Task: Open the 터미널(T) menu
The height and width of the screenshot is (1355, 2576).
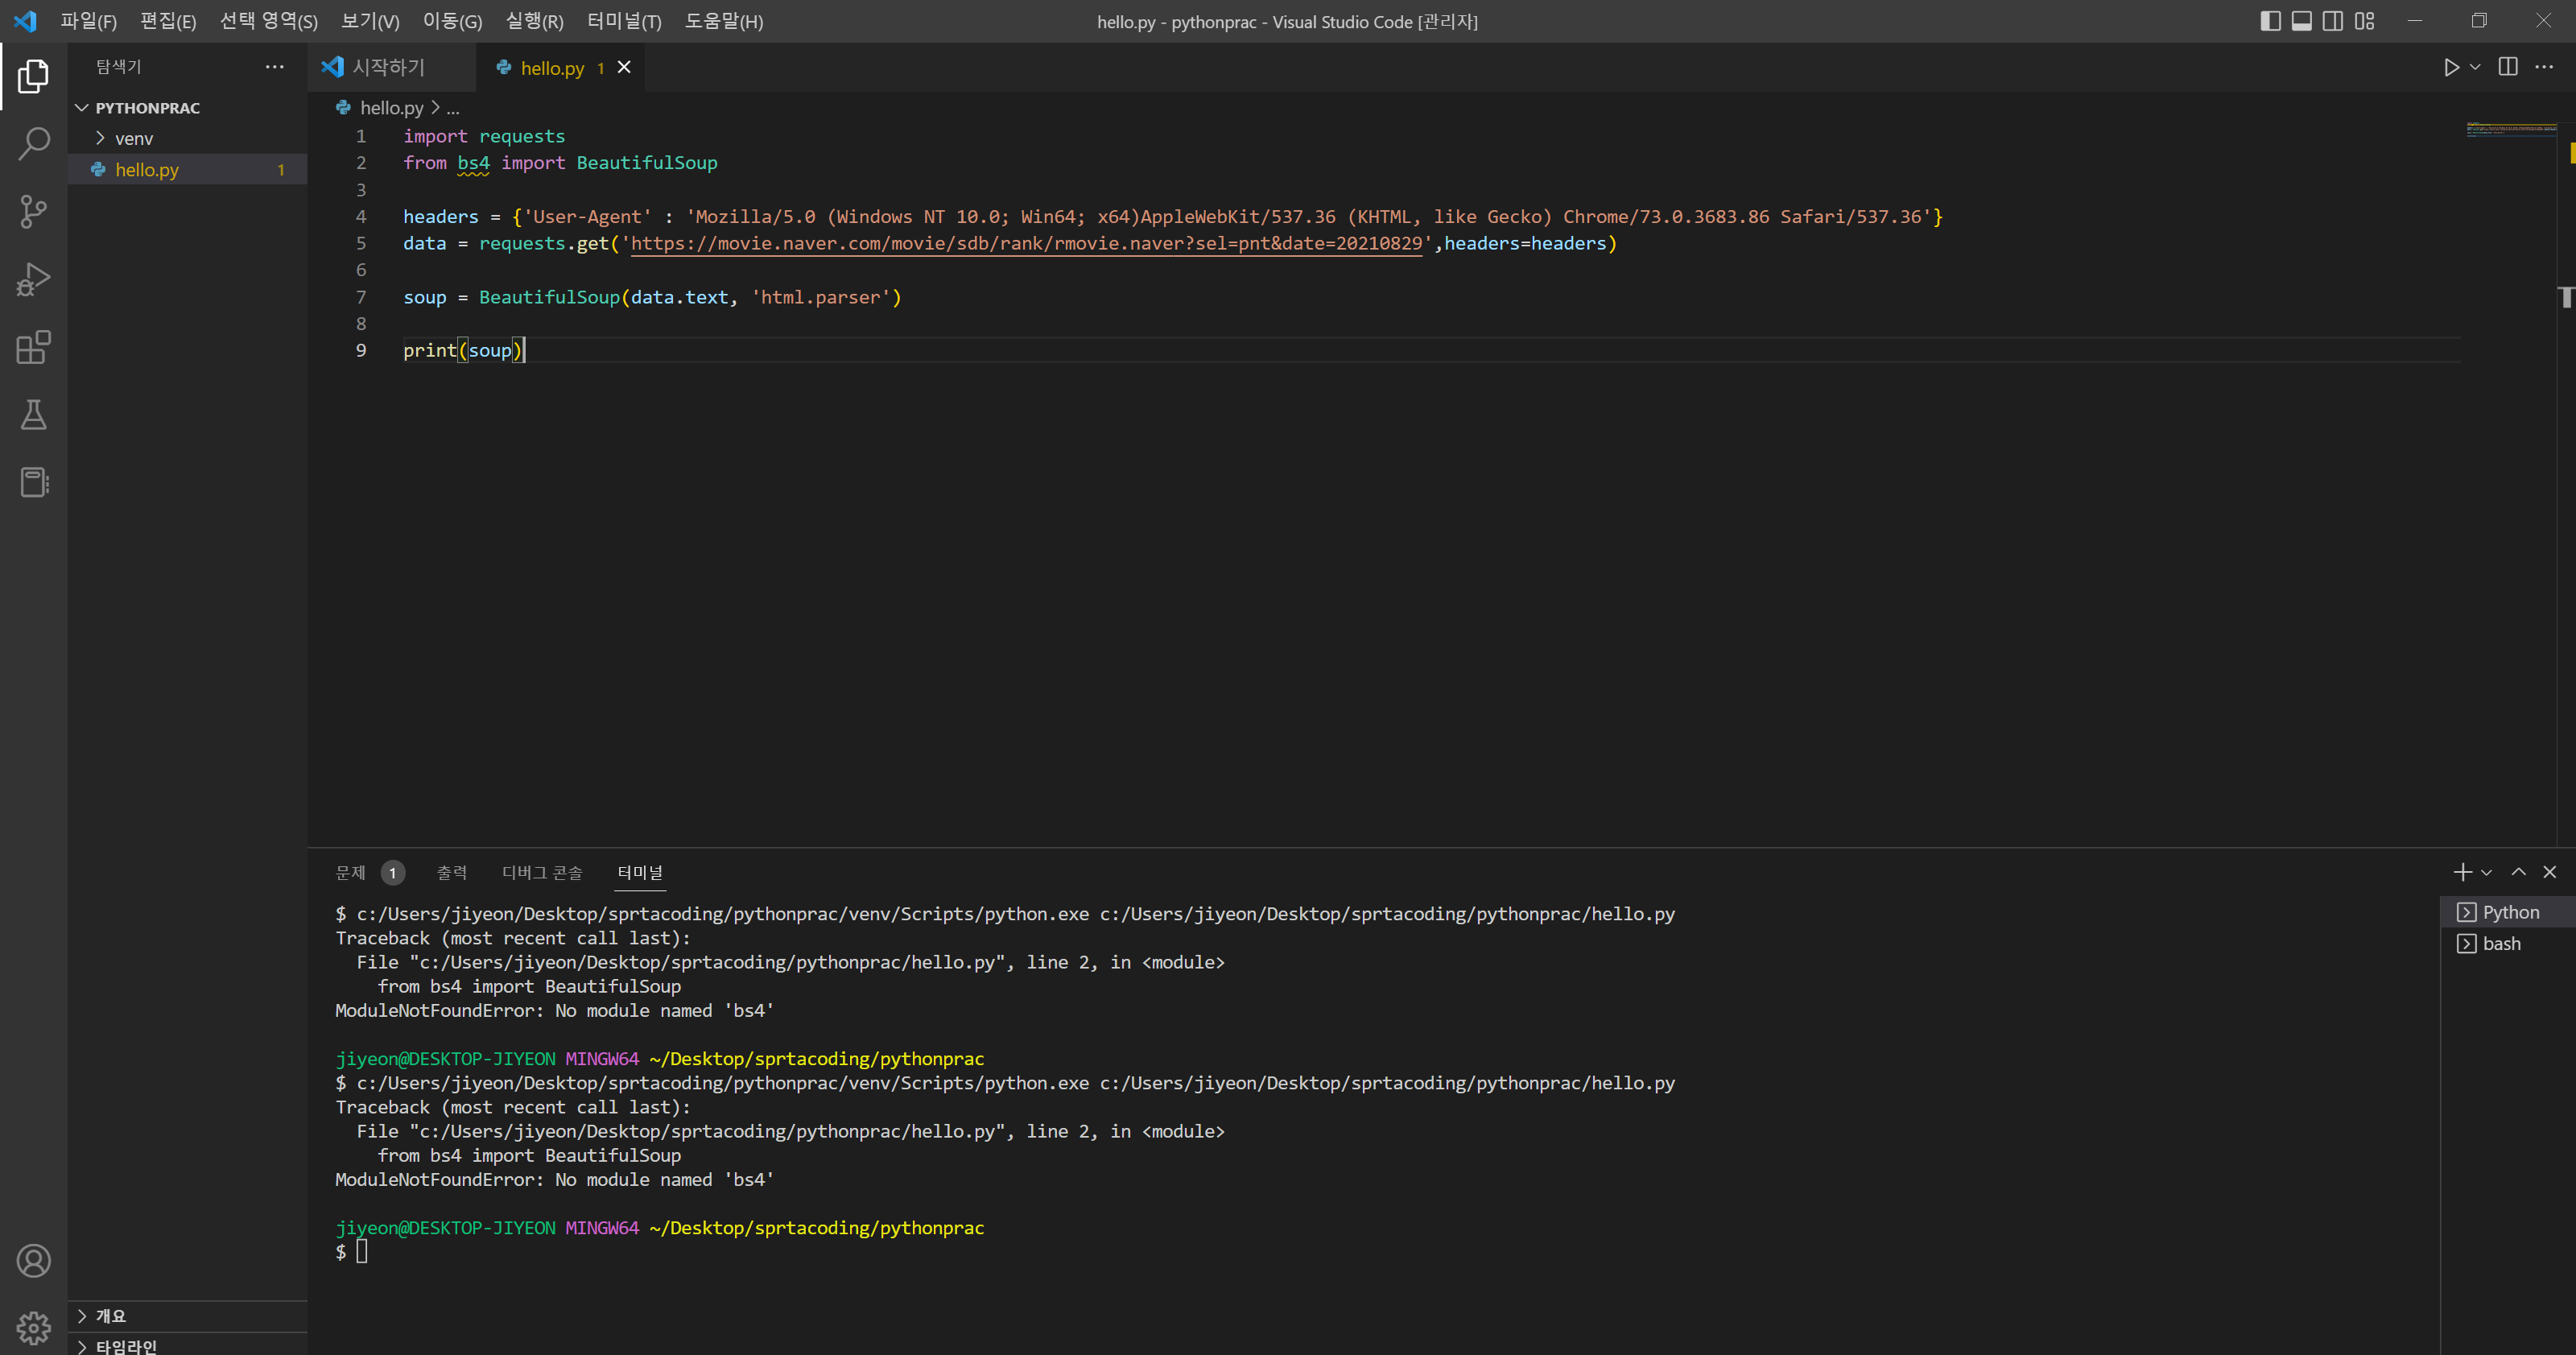Action: click(624, 21)
